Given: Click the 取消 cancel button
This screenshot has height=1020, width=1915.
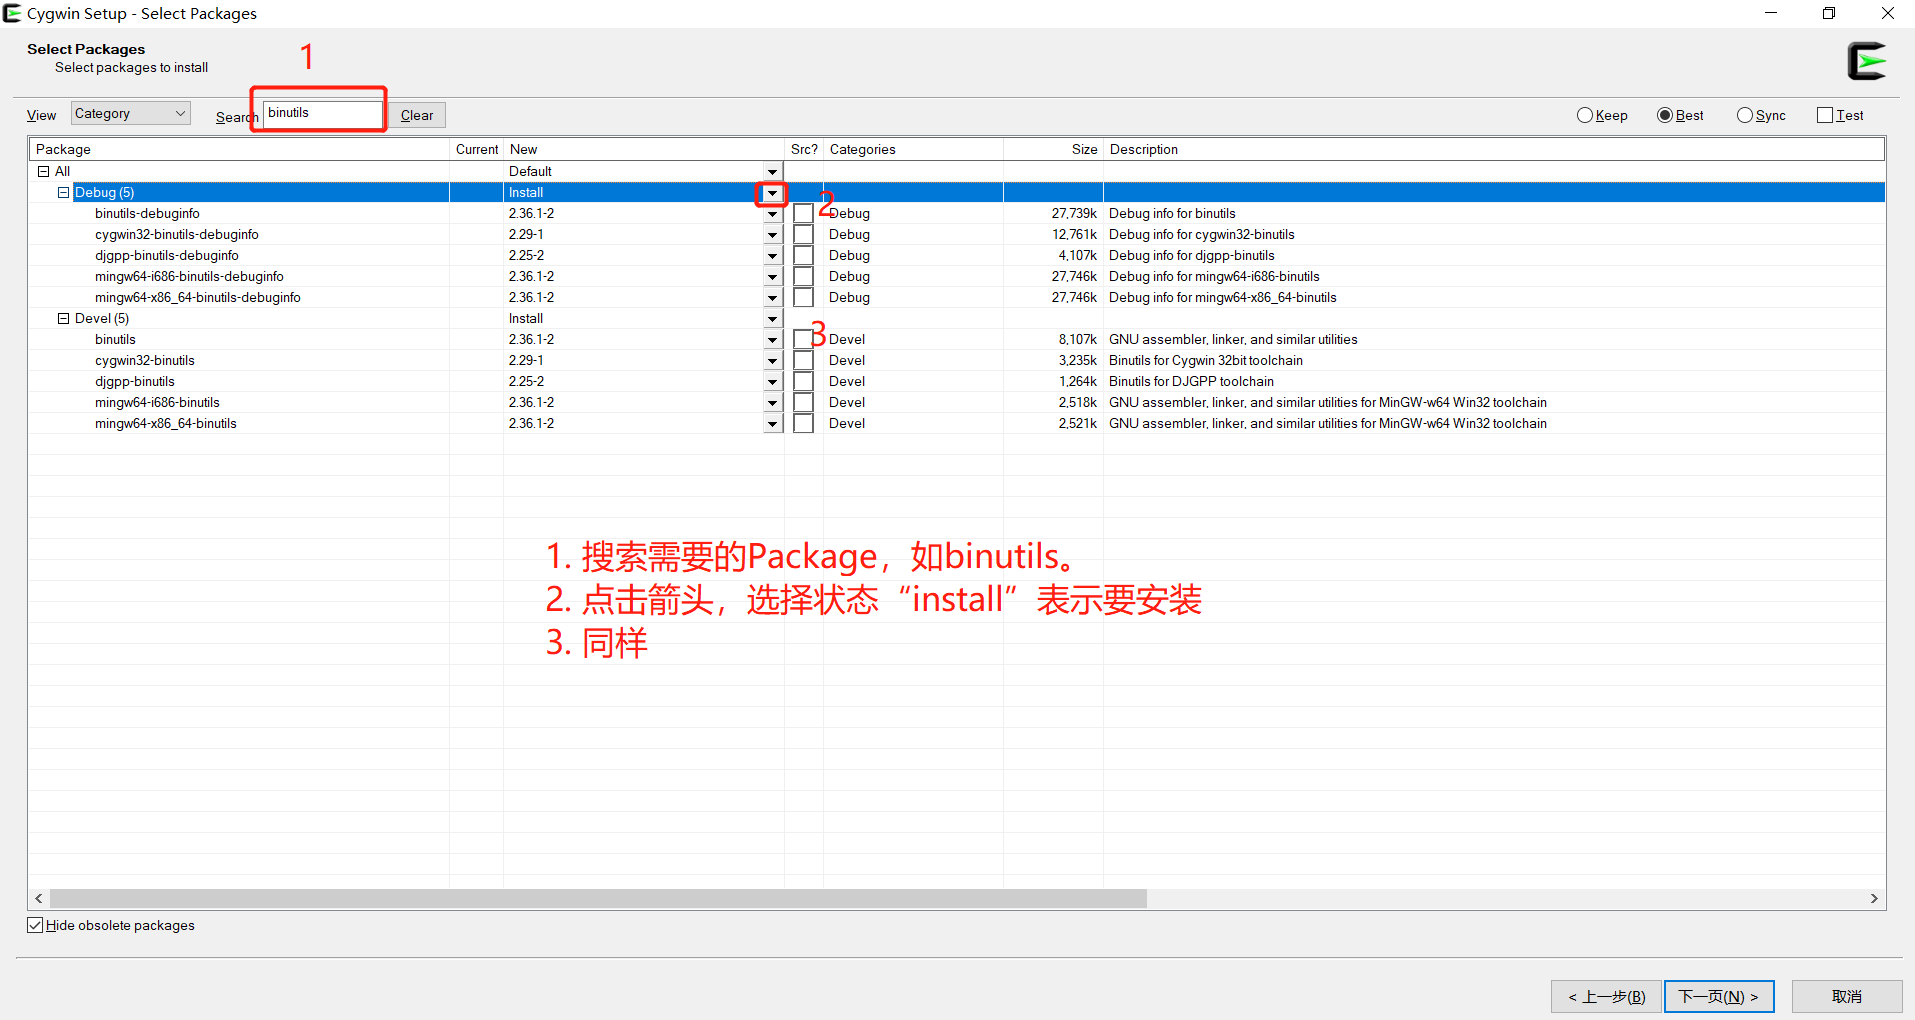Looking at the screenshot, I should pos(1846,996).
